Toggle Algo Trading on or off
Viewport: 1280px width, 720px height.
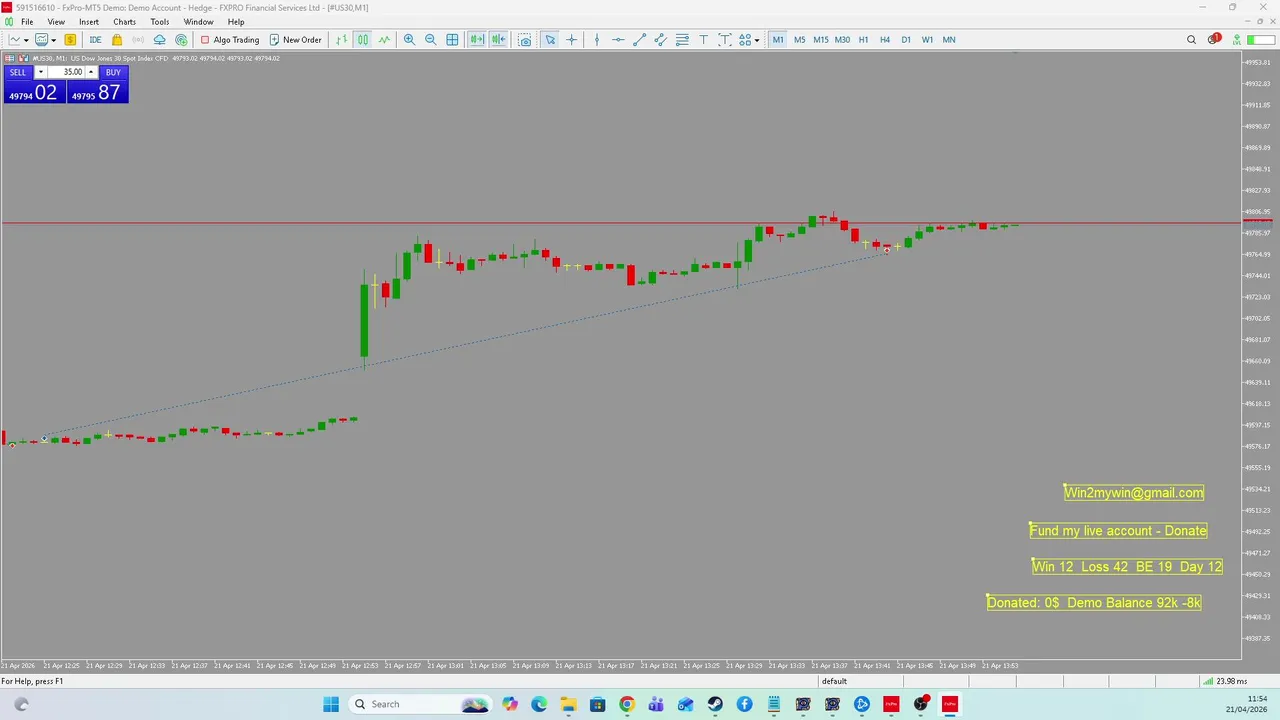coord(229,40)
